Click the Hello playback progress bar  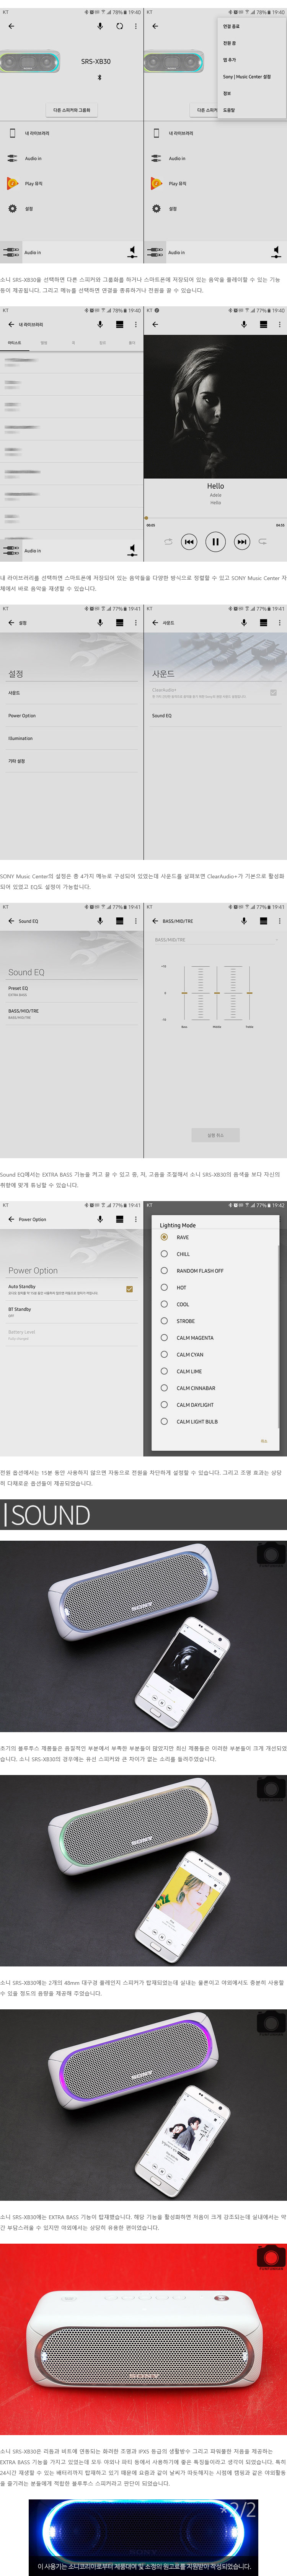point(215,518)
